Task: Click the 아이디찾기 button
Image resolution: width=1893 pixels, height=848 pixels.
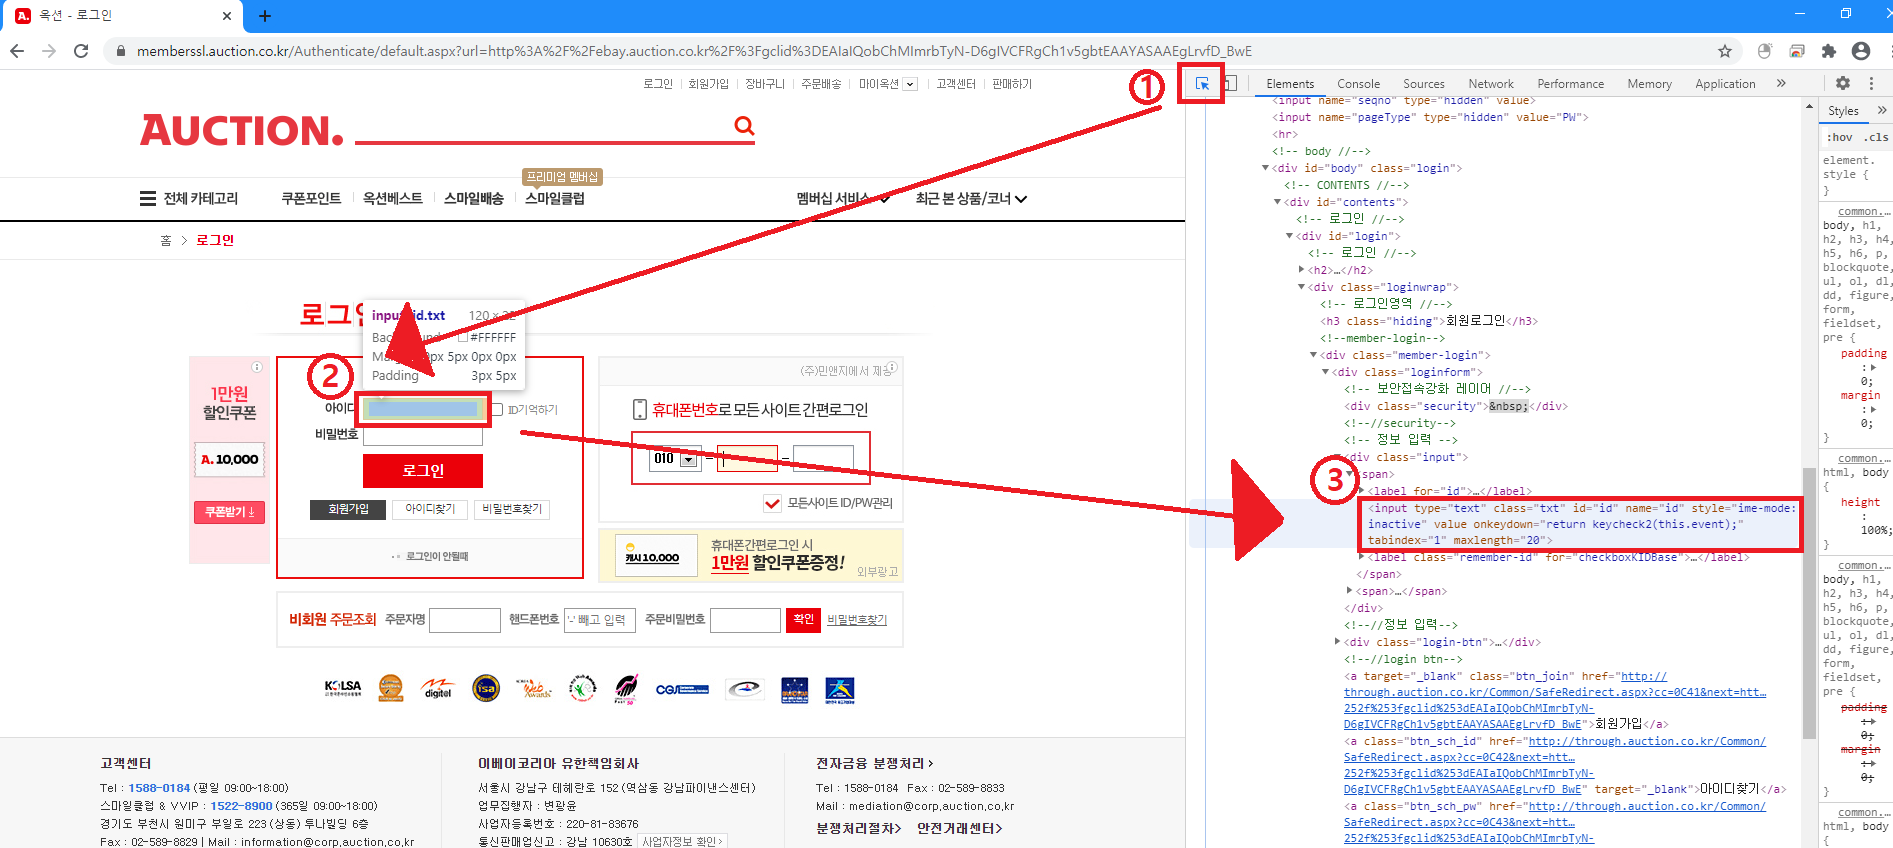Action: pos(430,509)
